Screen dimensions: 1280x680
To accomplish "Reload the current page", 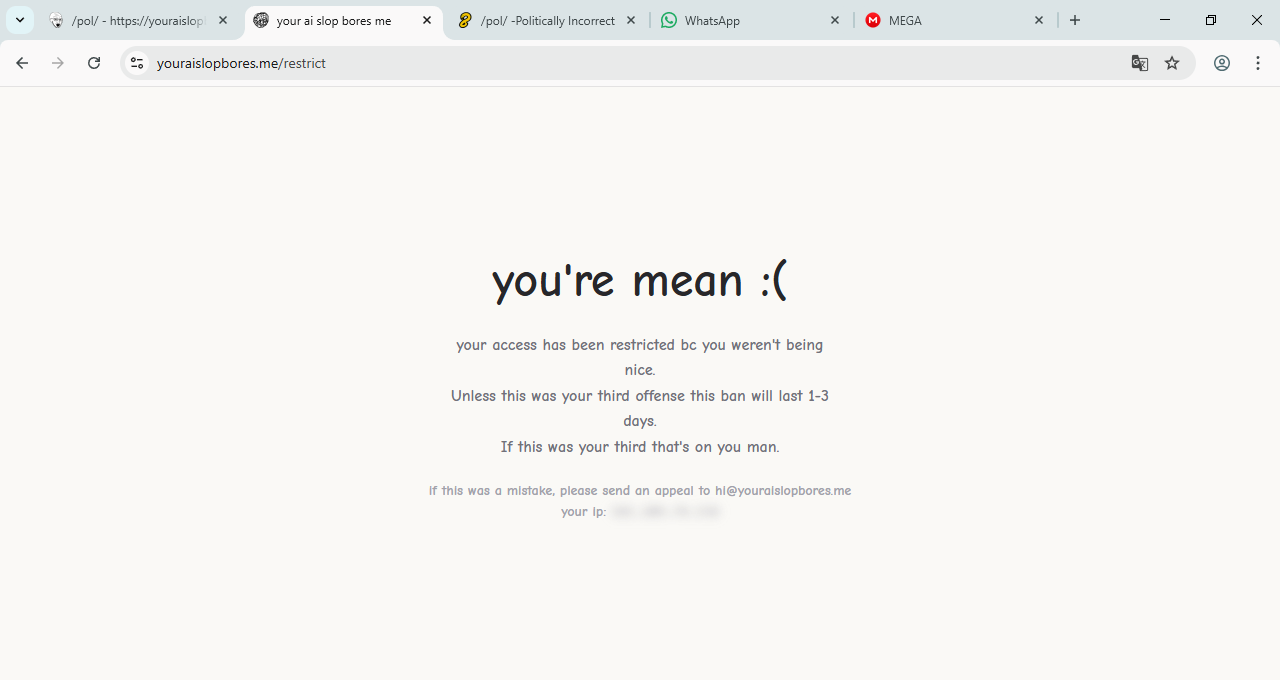I will coord(94,63).
